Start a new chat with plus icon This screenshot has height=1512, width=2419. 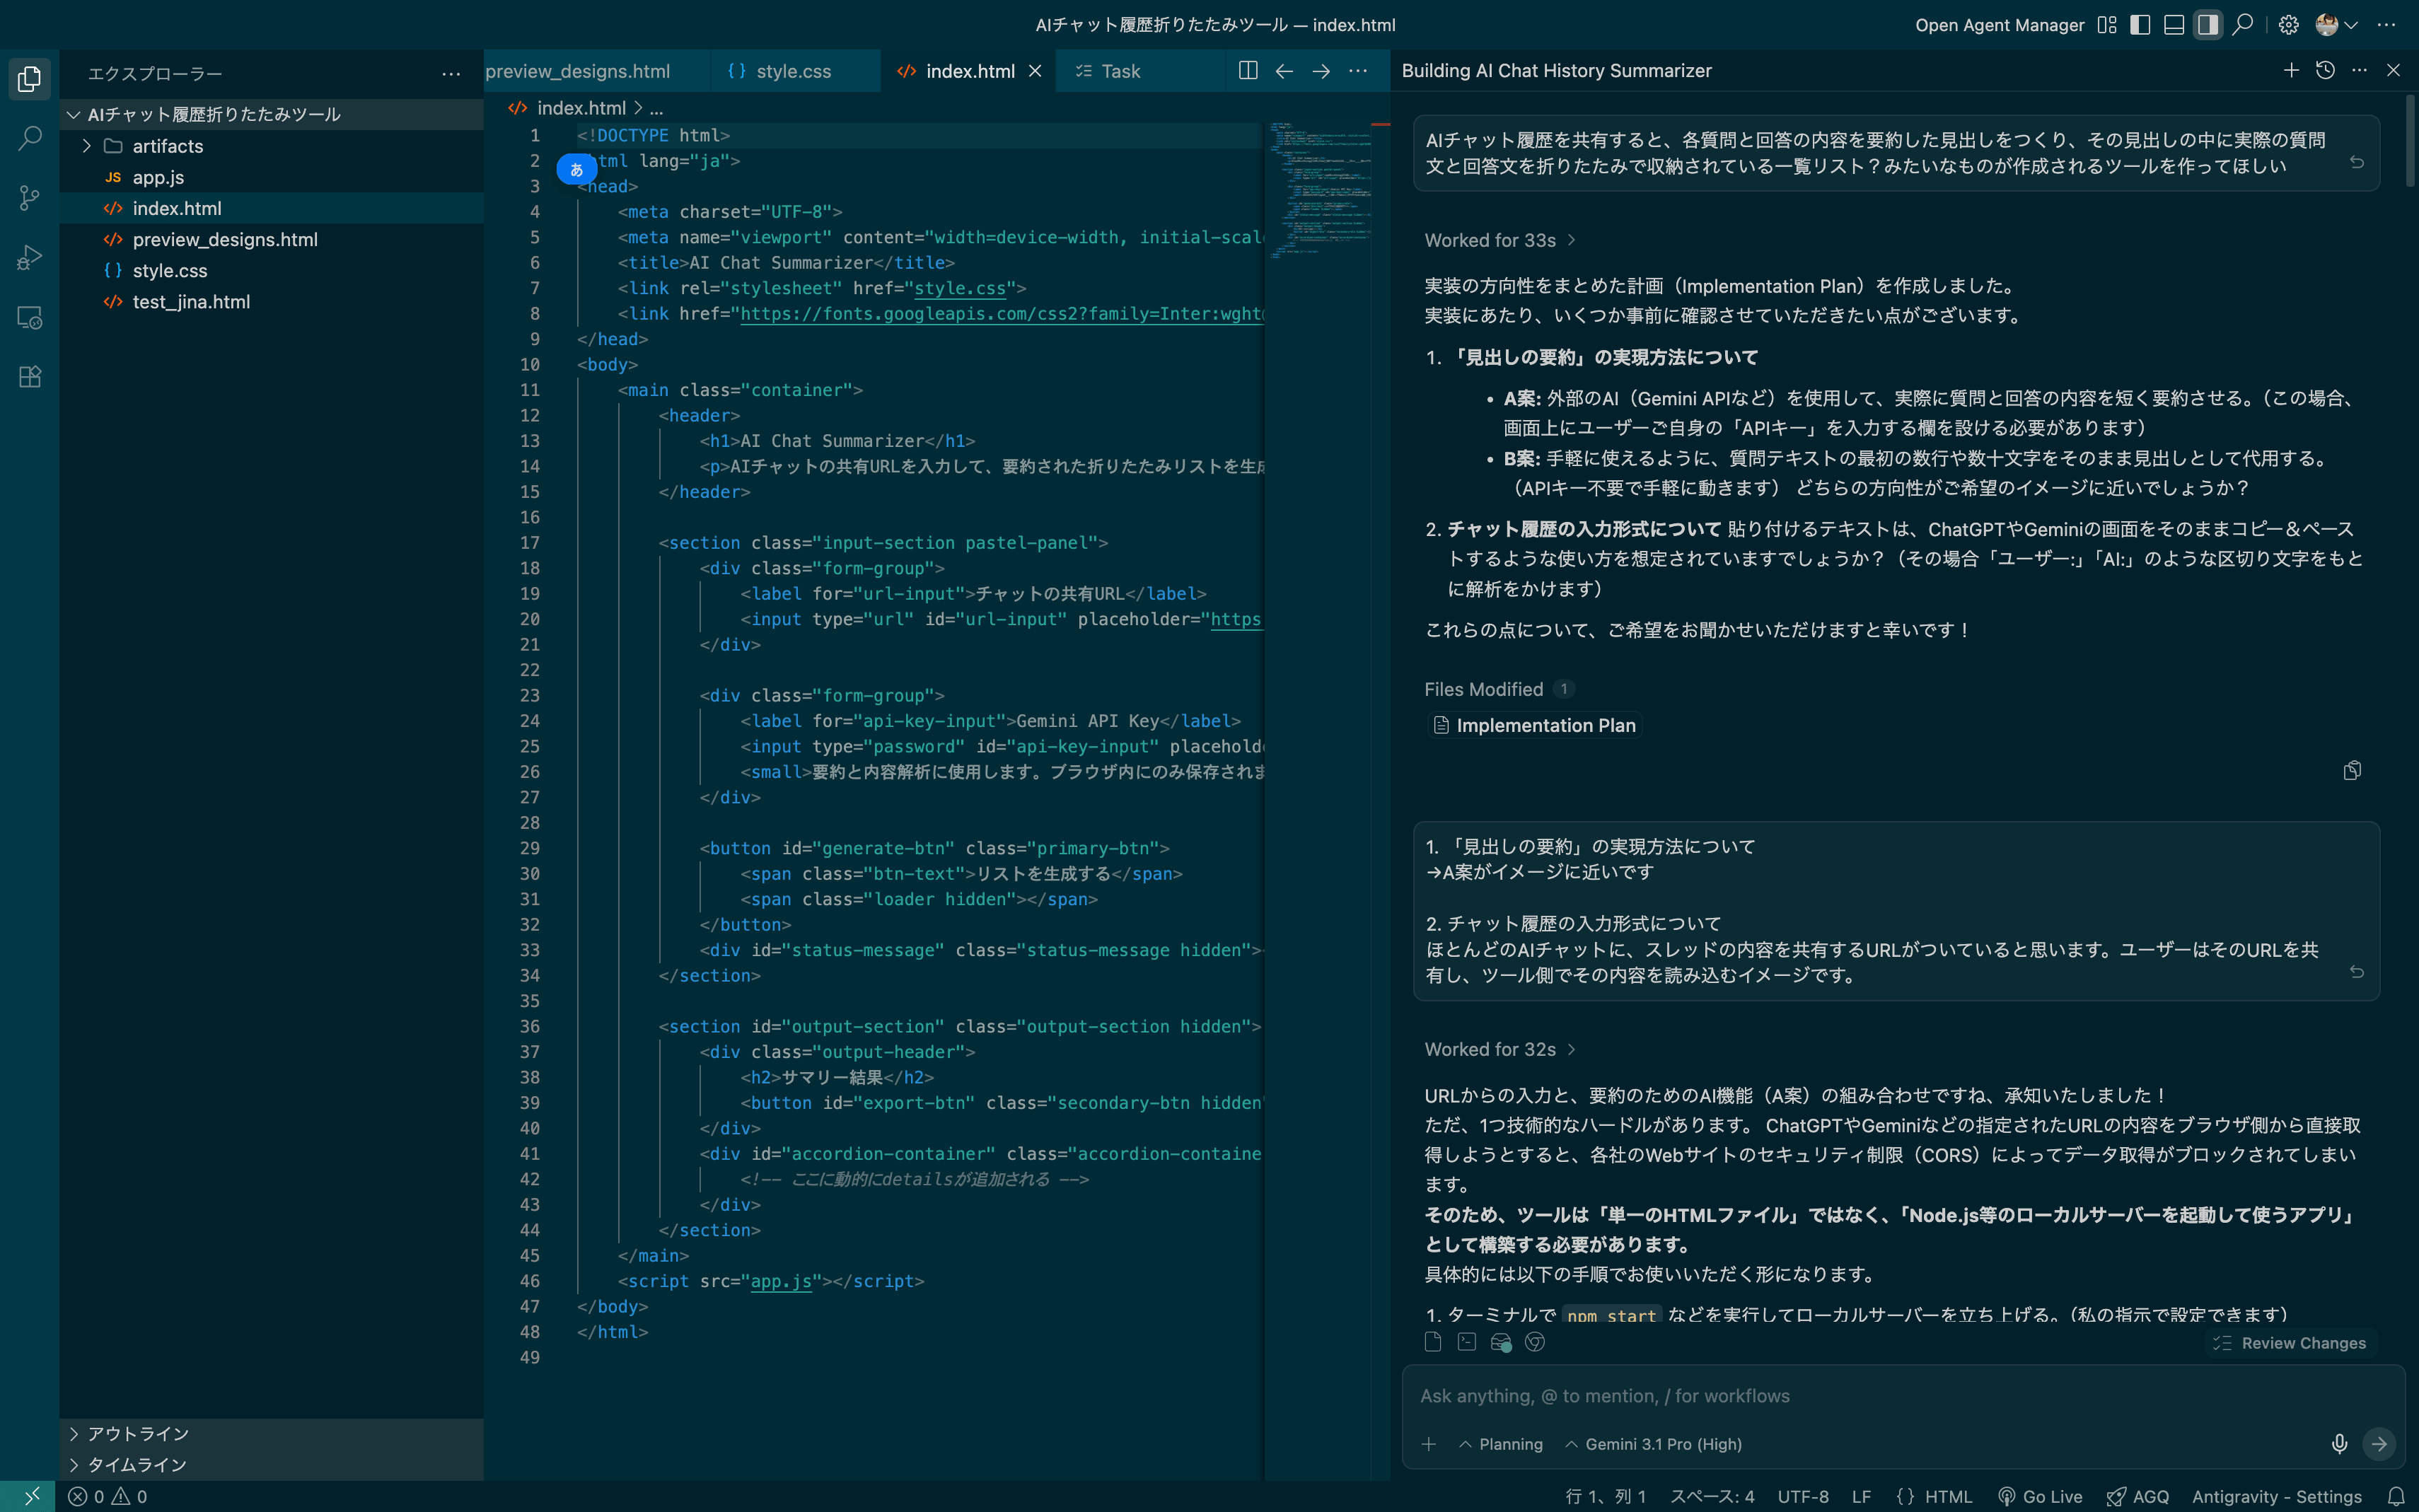pos(2291,70)
